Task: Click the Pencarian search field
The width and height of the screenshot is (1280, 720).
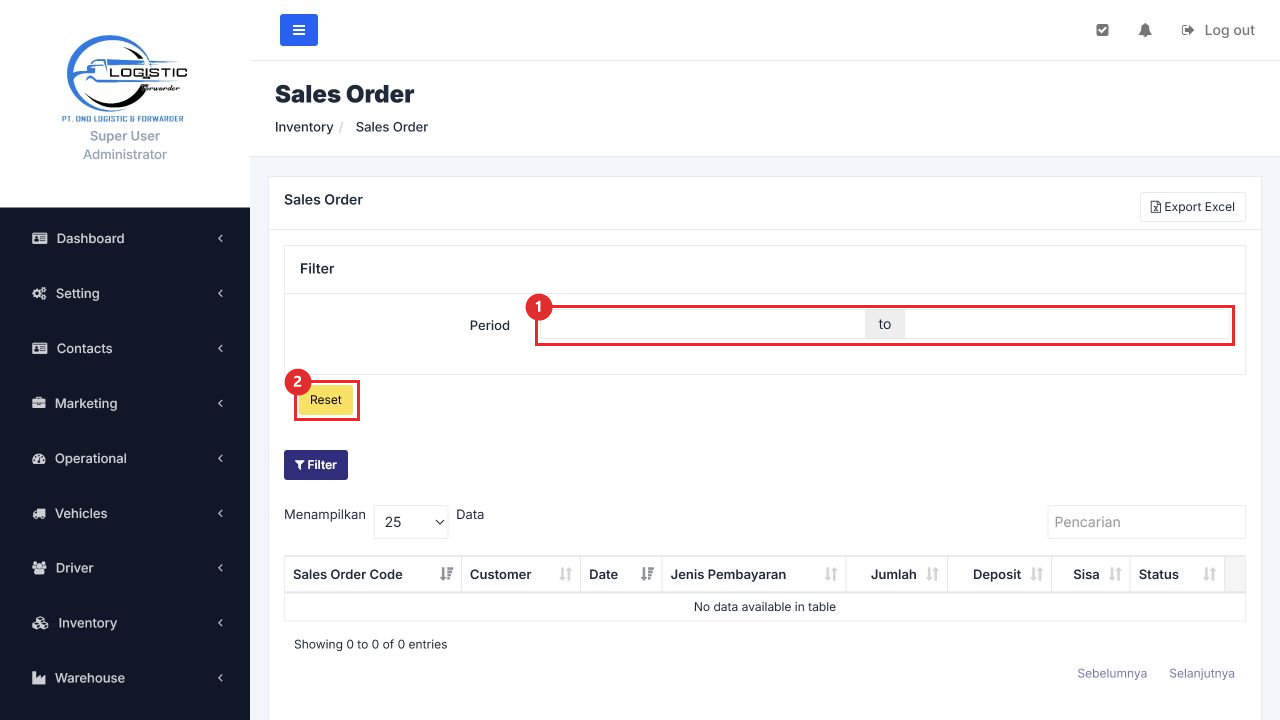Action: point(1146,522)
